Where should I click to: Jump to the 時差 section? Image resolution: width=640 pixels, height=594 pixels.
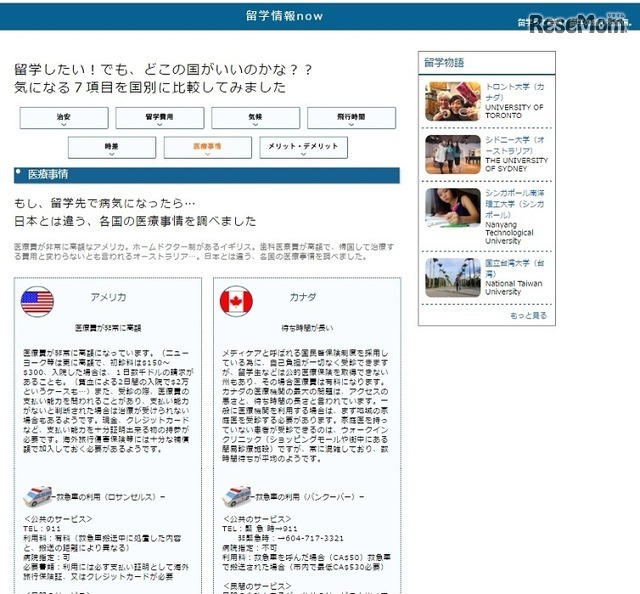[x=112, y=147]
